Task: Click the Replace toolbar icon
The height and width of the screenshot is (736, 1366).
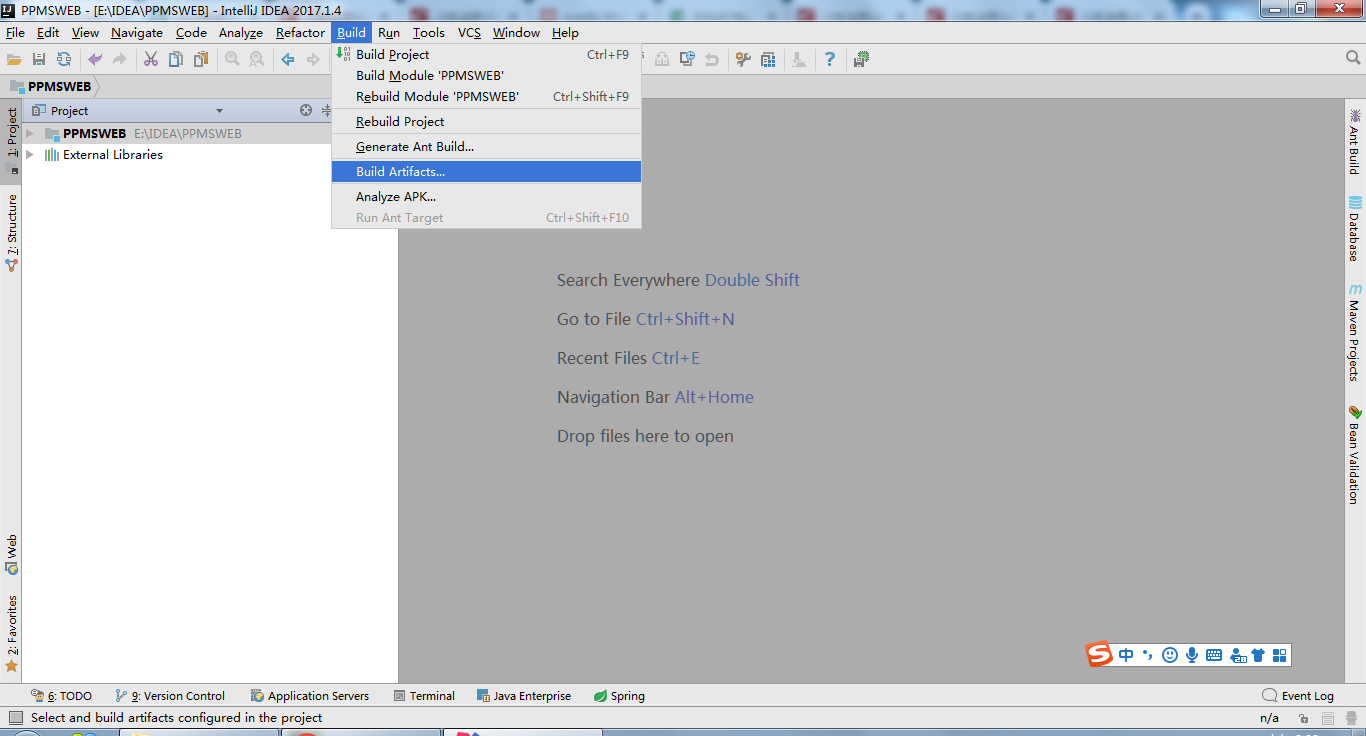Action: point(257,60)
